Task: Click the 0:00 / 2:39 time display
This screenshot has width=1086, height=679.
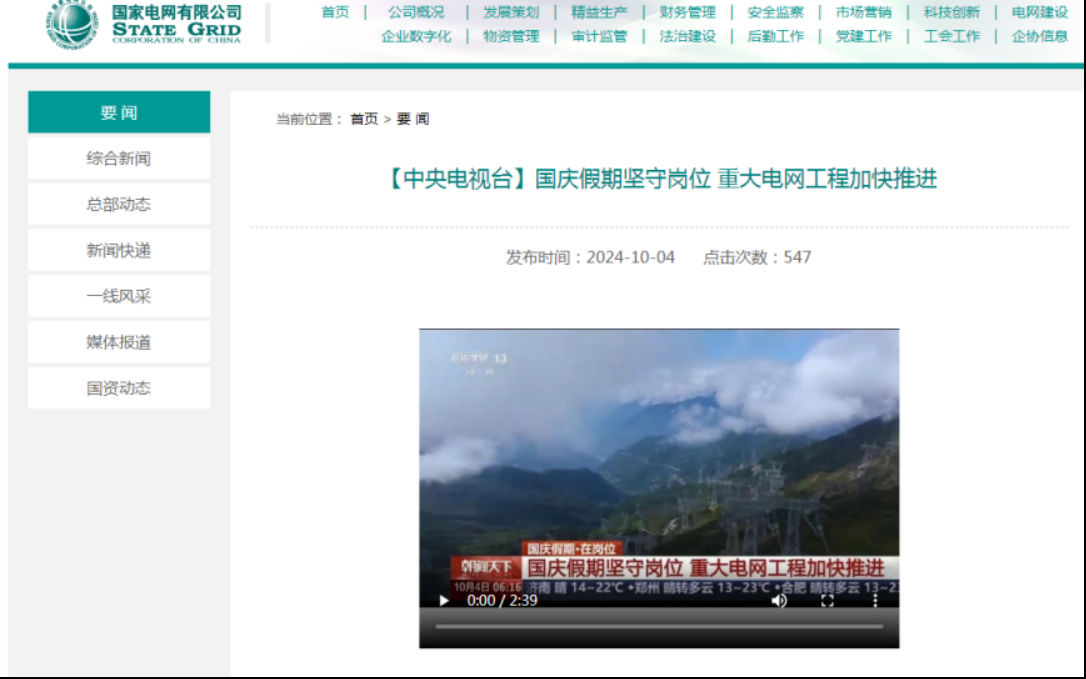Action: (502, 600)
